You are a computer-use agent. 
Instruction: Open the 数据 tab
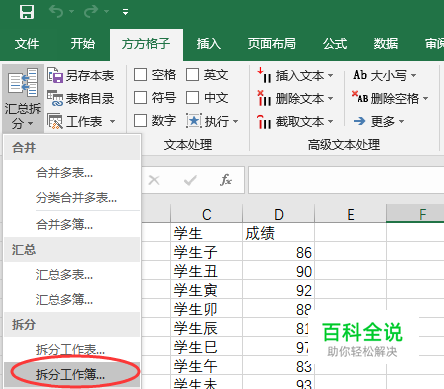(386, 44)
